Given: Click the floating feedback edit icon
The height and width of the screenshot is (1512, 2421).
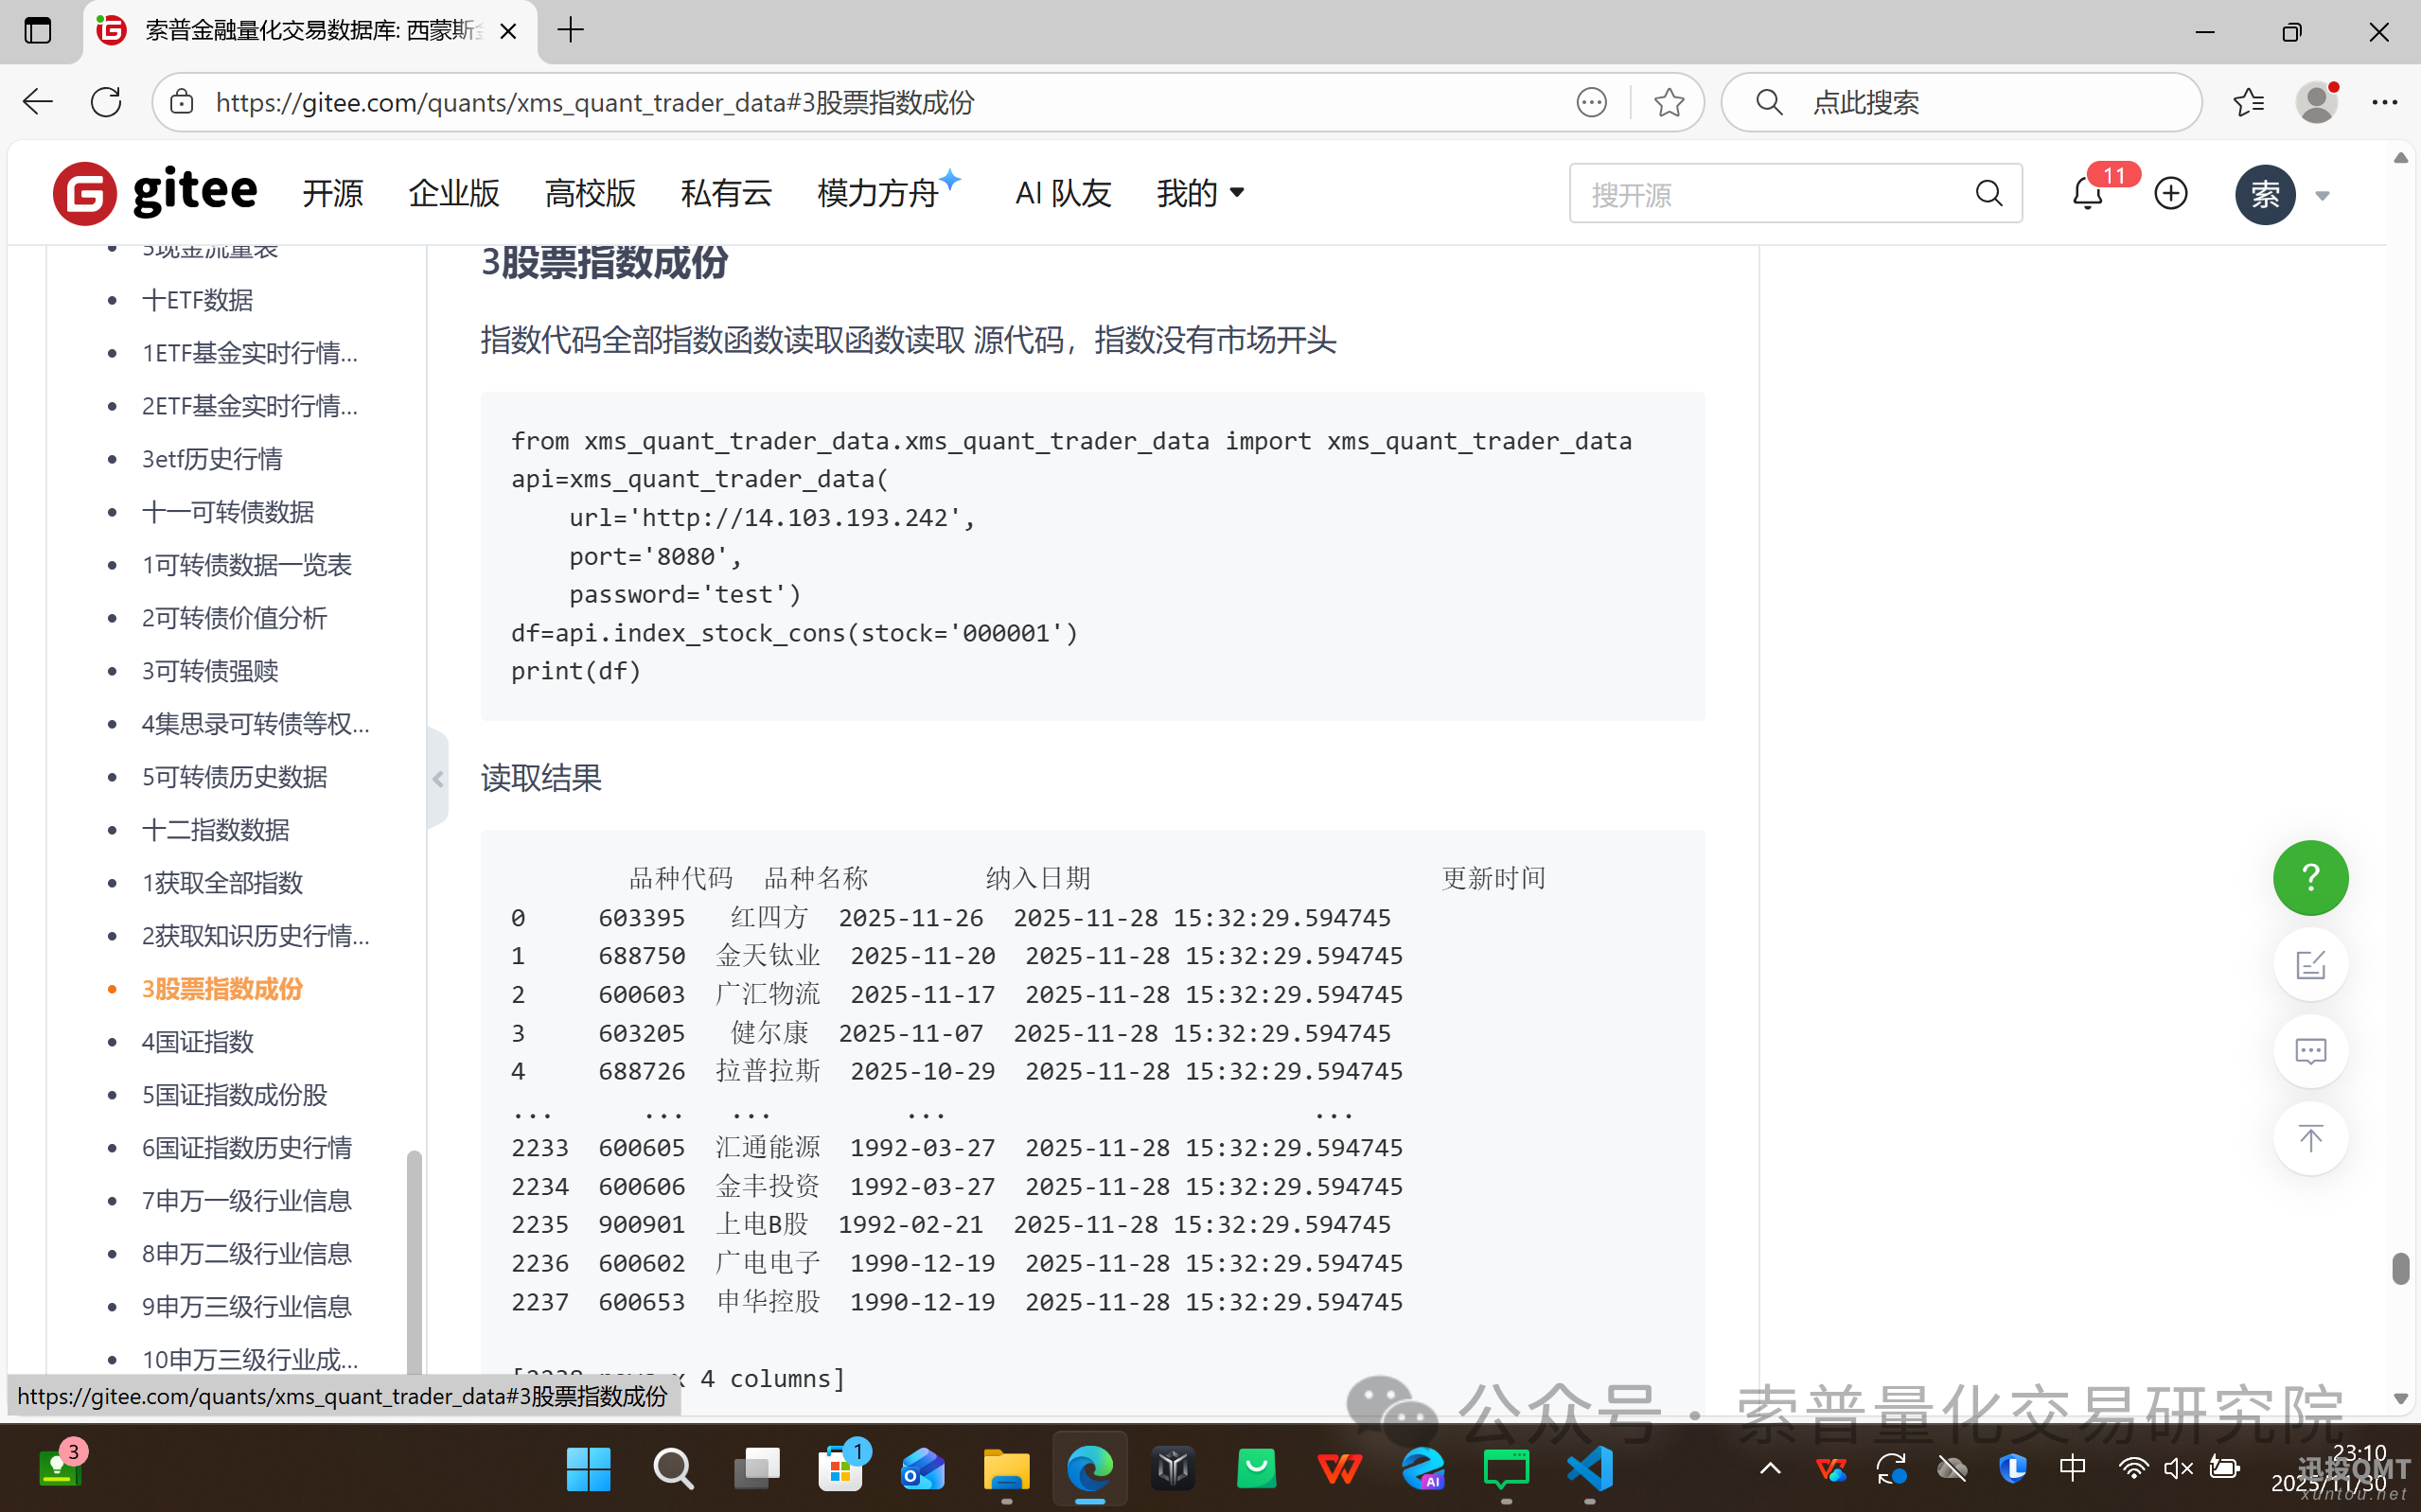Looking at the screenshot, I should tap(2309, 964).
